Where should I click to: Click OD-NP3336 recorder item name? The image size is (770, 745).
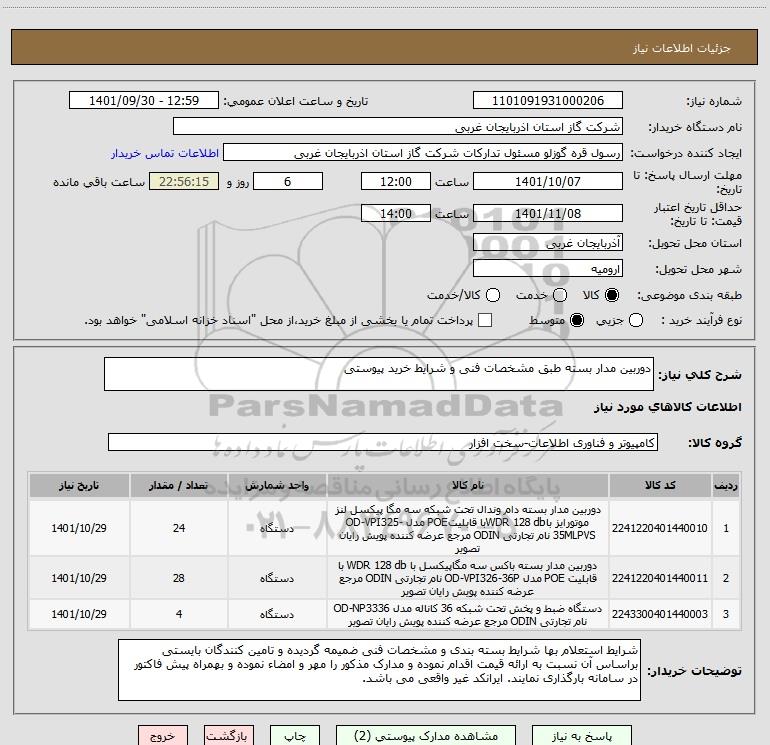pos(468,615)
